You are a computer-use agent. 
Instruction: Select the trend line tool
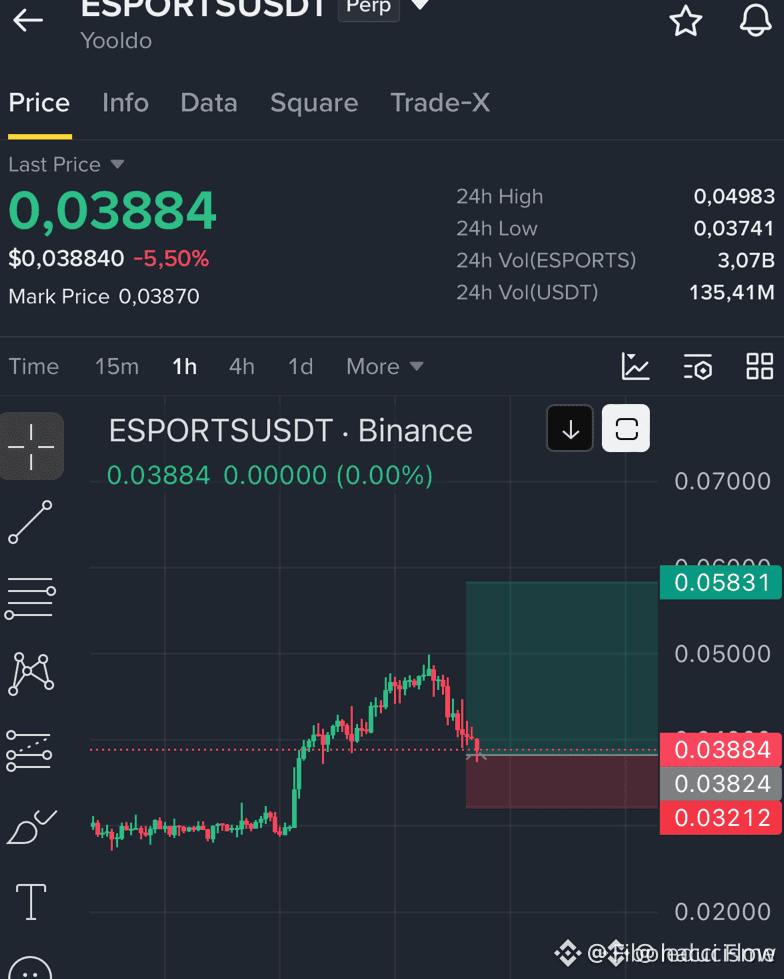tap(30, 522)
